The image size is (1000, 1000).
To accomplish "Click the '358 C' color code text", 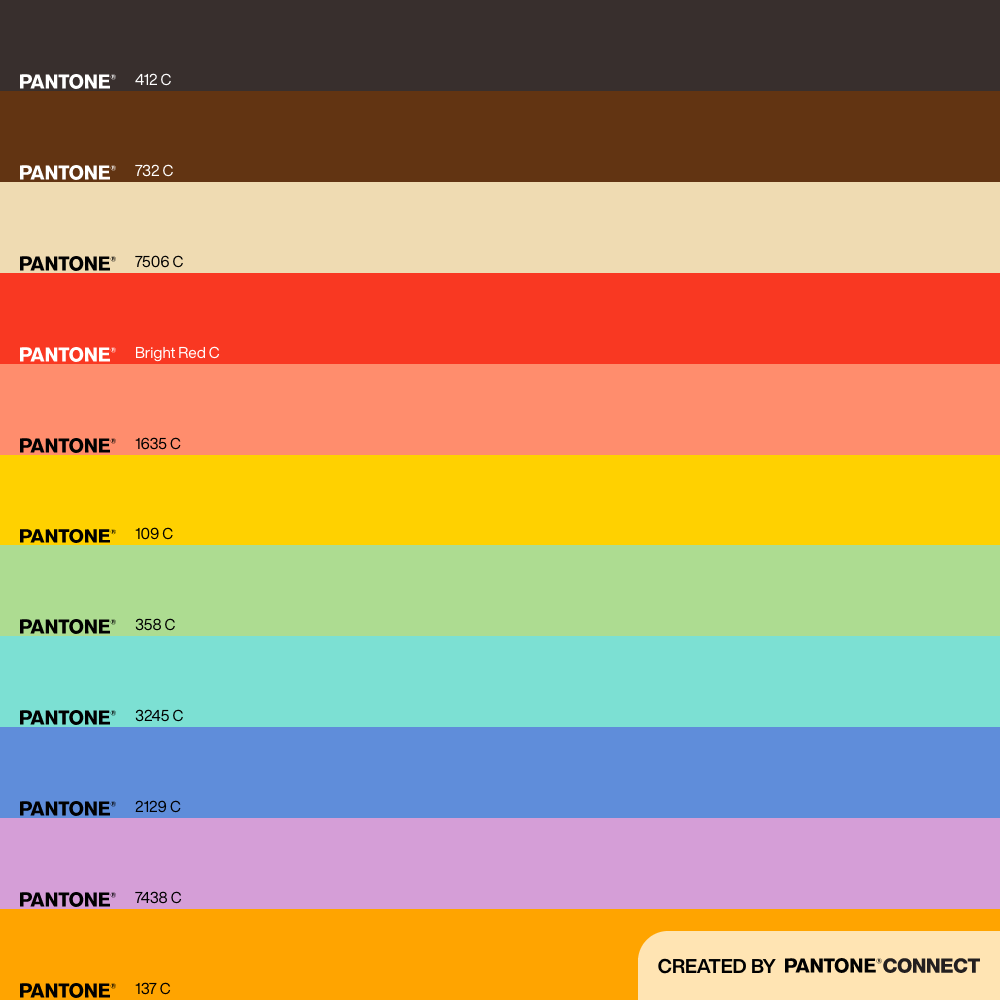I will 155,625.
